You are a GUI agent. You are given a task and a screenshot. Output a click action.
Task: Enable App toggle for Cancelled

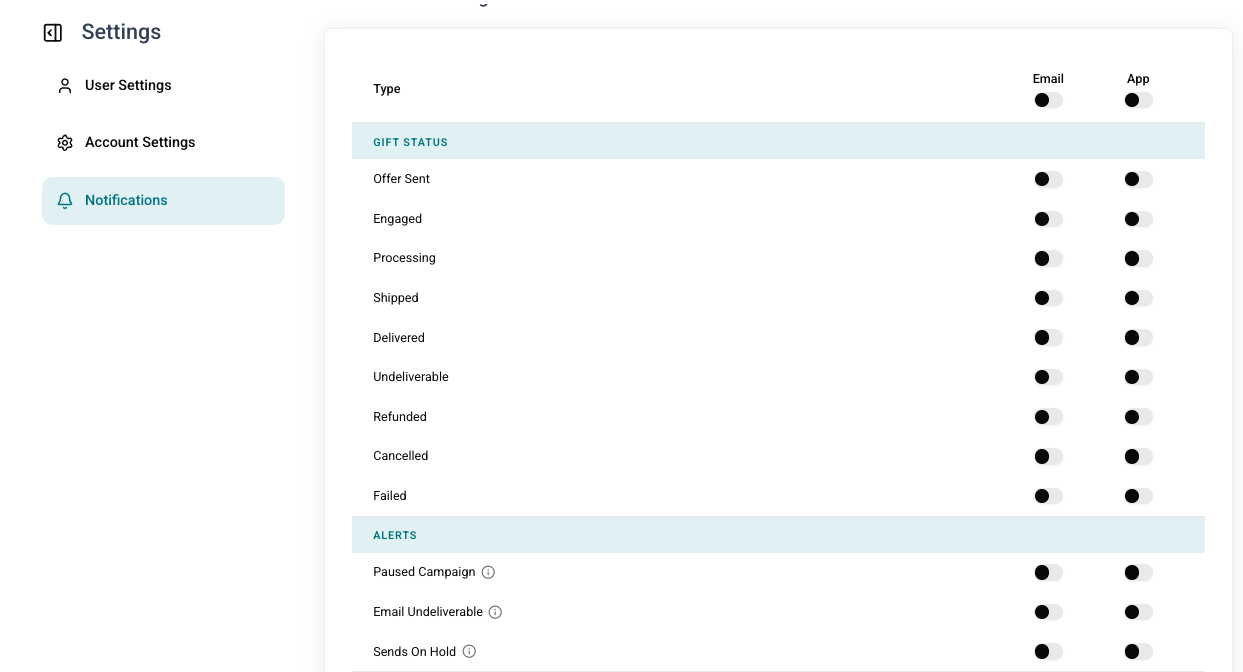click(x=1138, y=456)
